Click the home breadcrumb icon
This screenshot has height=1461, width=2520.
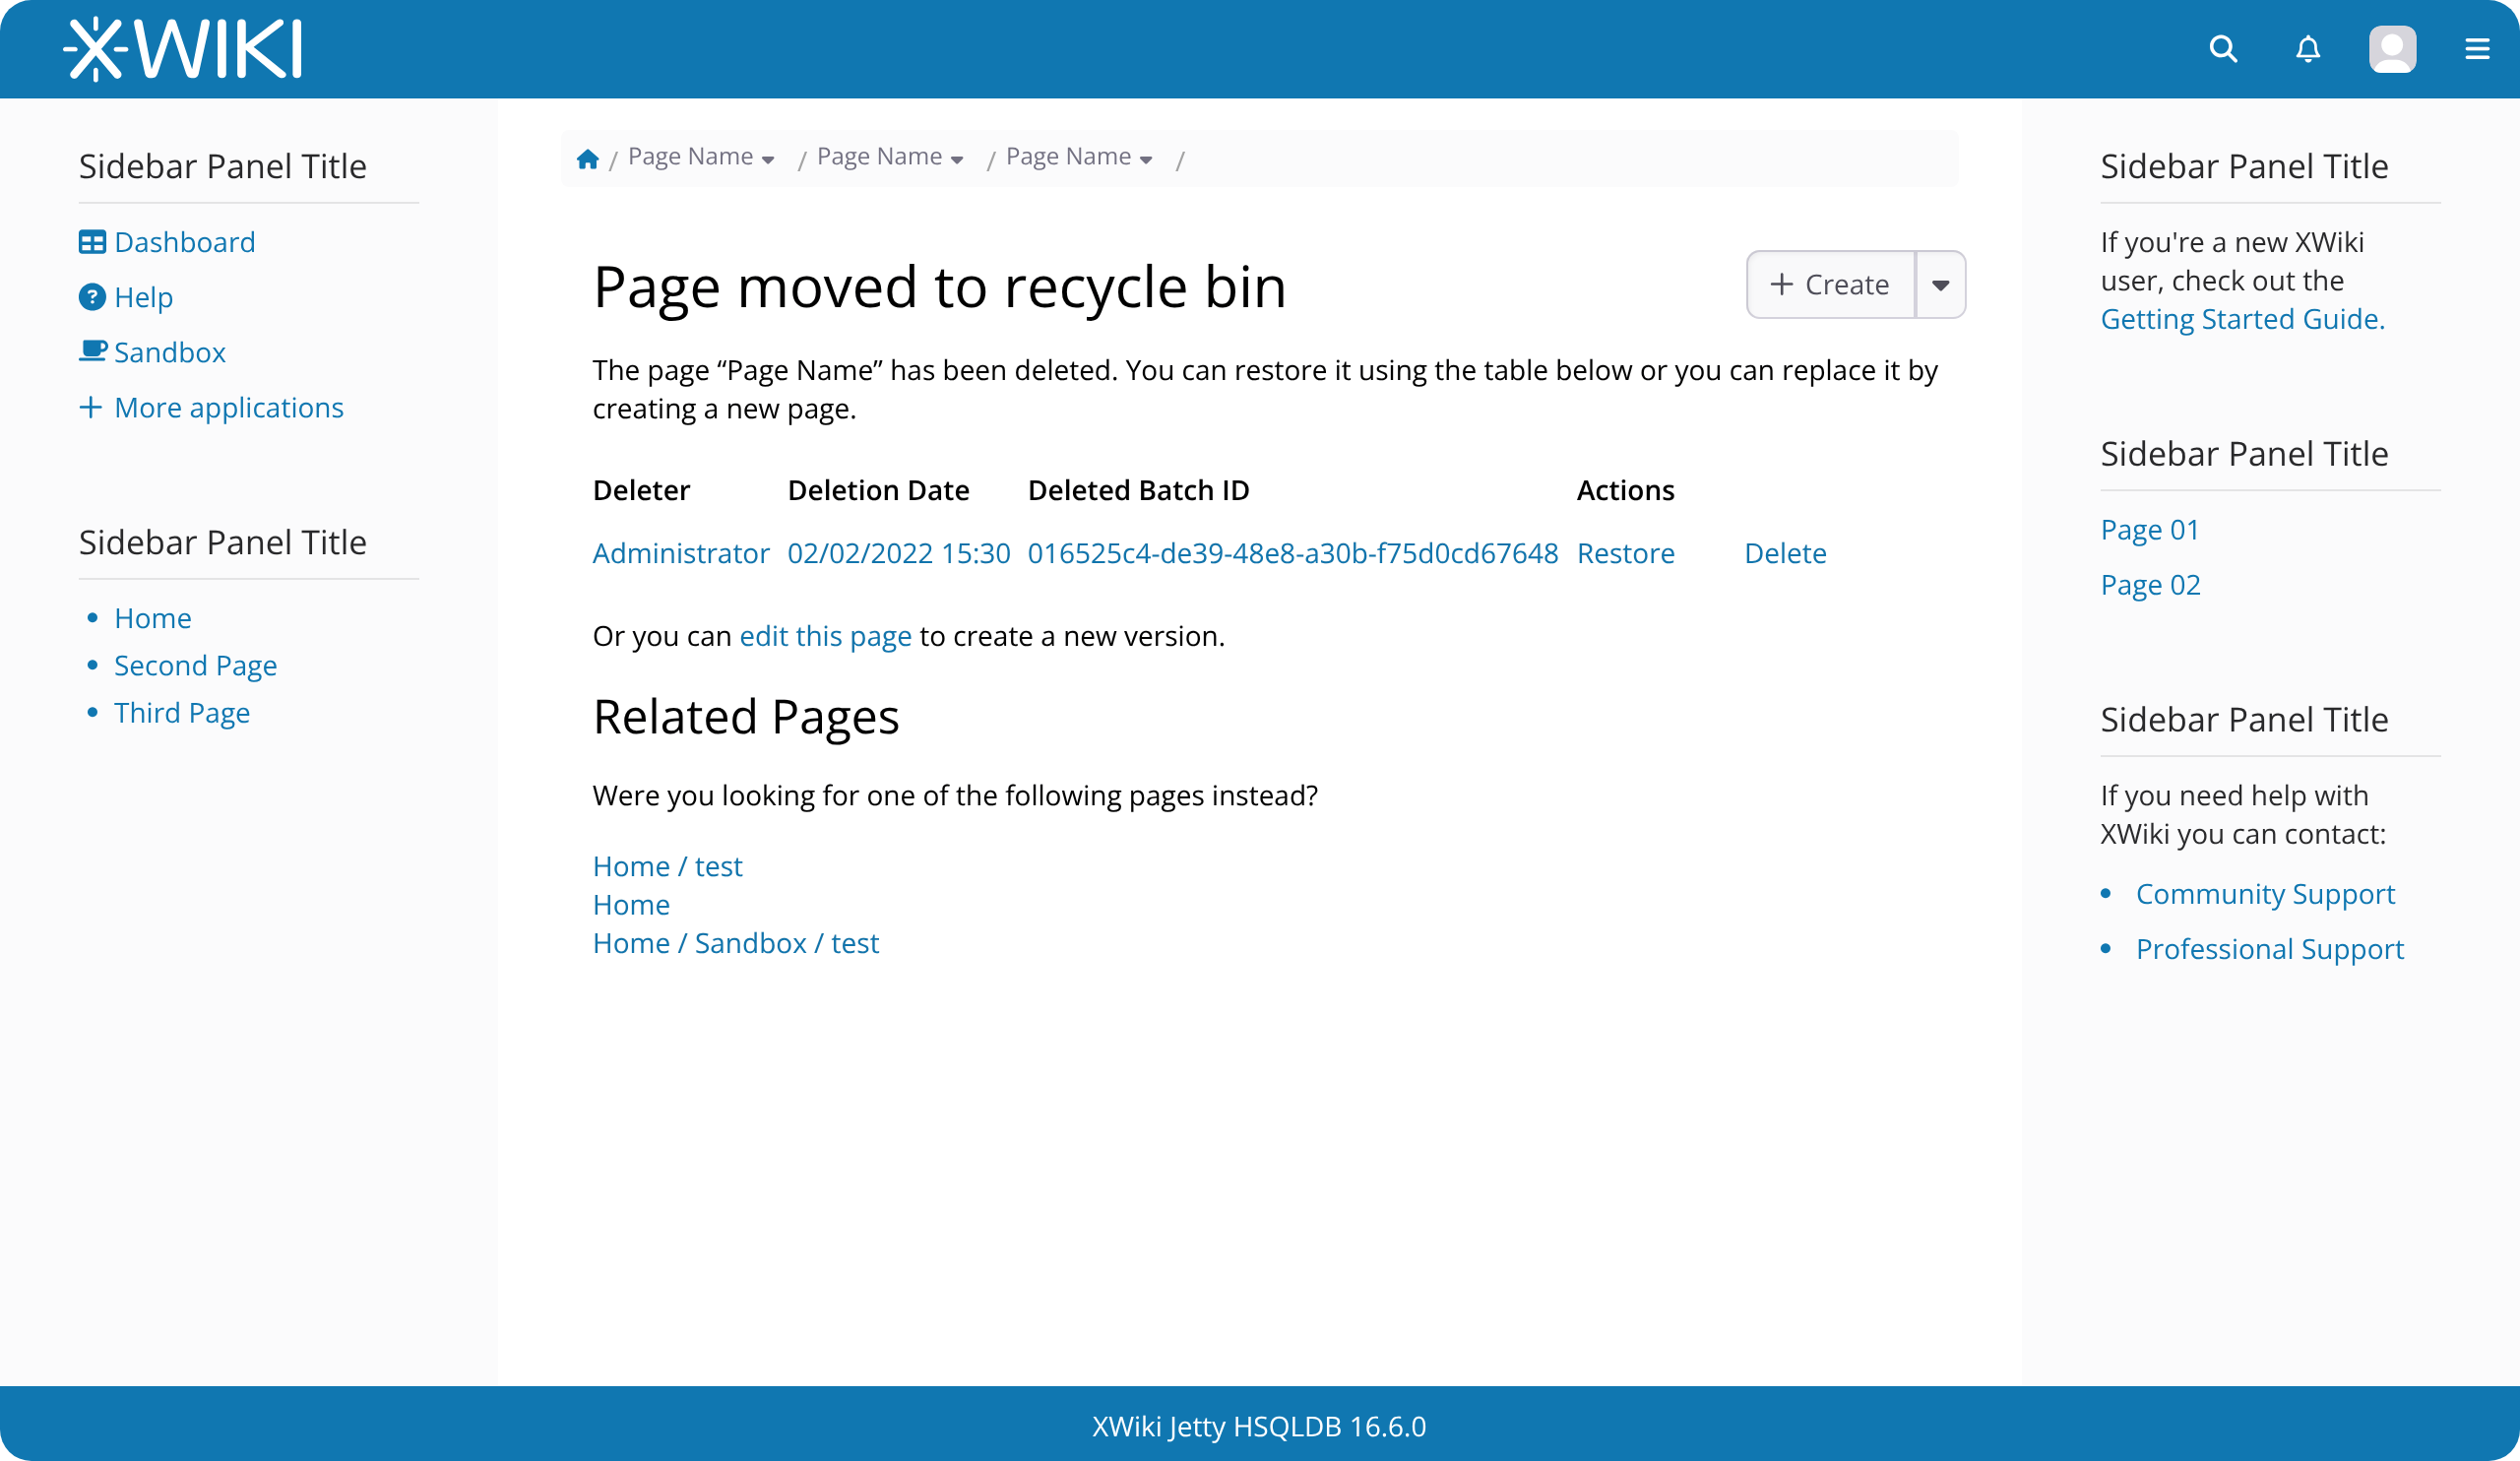click(x=587, y=158)
